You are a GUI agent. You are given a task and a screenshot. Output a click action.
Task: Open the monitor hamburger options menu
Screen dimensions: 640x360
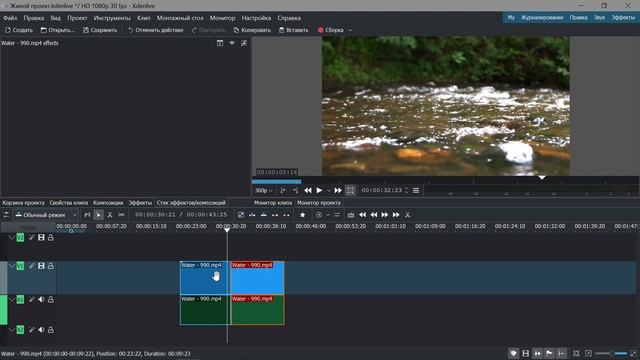tap(416, 190)
